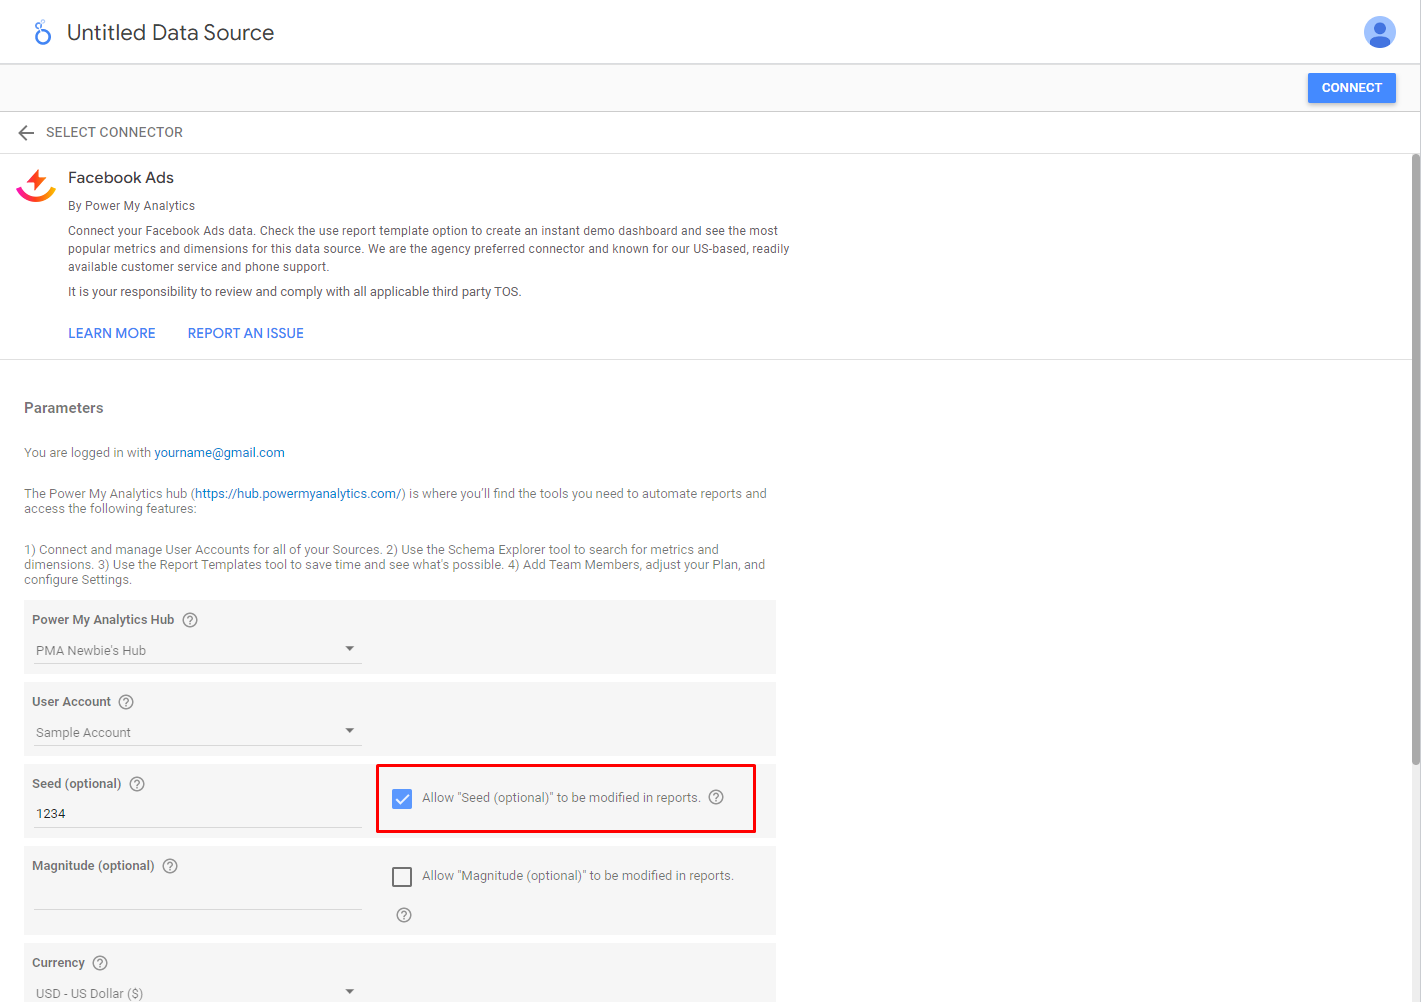The width and height of the screenshot is (1421, 1002).
Task: Open the user account avatar menu
Action: [x=1379, y=32]
